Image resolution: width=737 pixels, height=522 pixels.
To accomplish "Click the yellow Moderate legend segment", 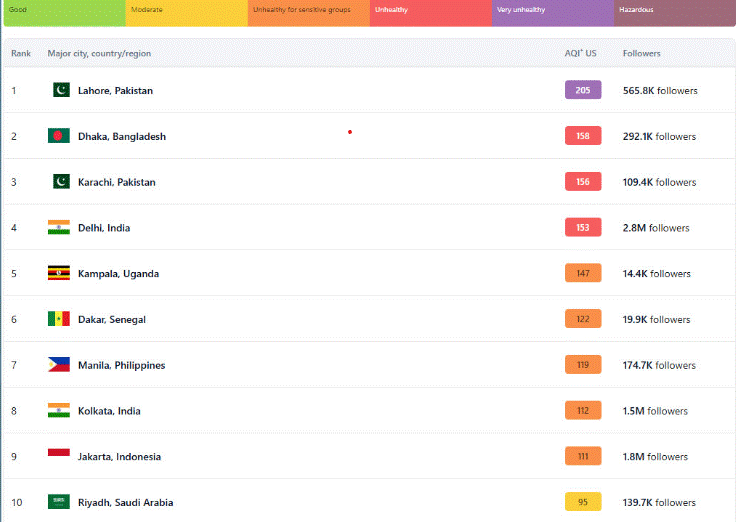I will (187, 12).
